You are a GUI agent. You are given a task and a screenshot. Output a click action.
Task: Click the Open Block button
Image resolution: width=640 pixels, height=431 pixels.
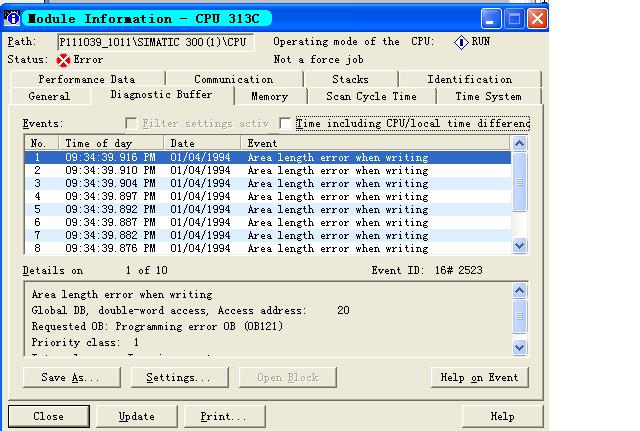(288, 378)
